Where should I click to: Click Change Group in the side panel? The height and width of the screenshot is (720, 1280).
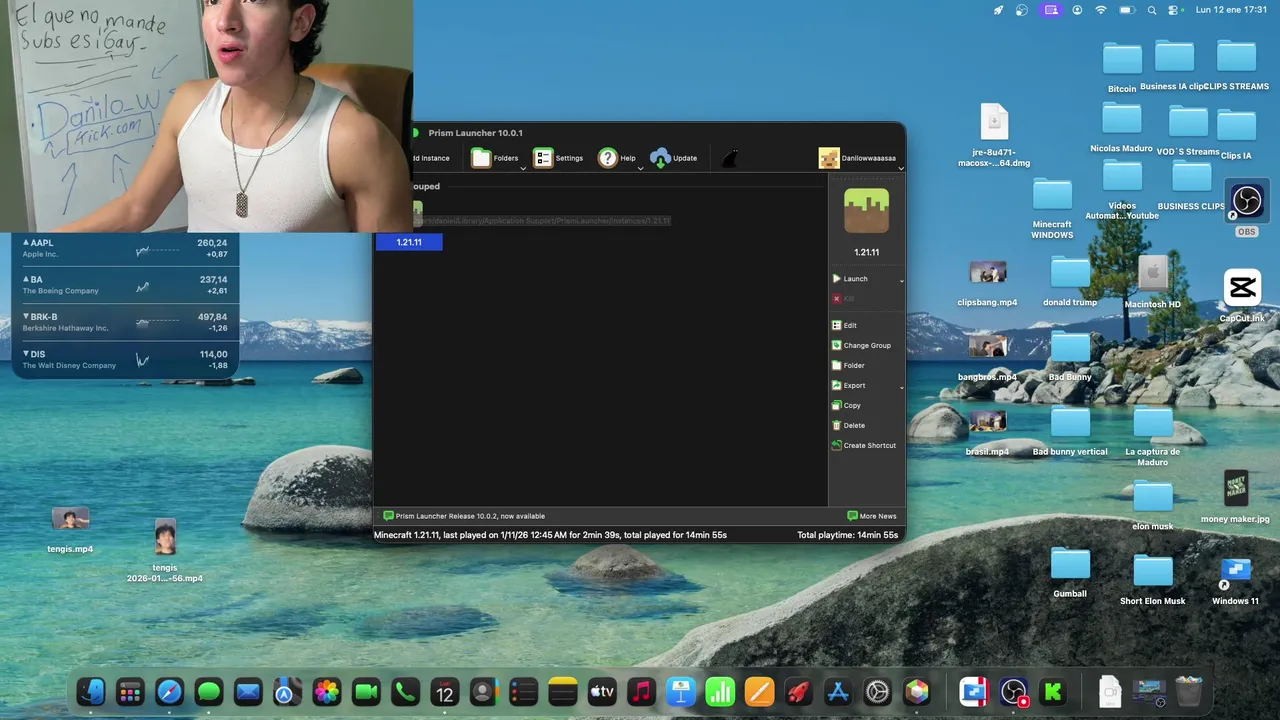coord(861,345)
